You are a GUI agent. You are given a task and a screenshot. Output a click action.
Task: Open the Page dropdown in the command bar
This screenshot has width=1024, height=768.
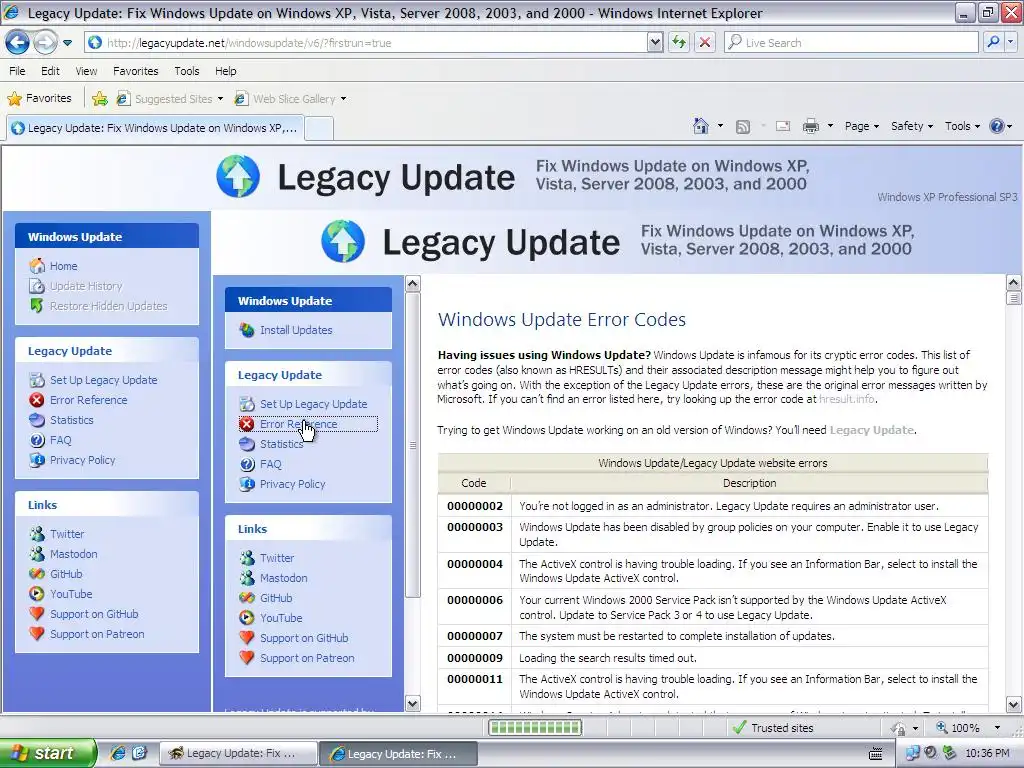pyautogui.click(x=861, y=126)
